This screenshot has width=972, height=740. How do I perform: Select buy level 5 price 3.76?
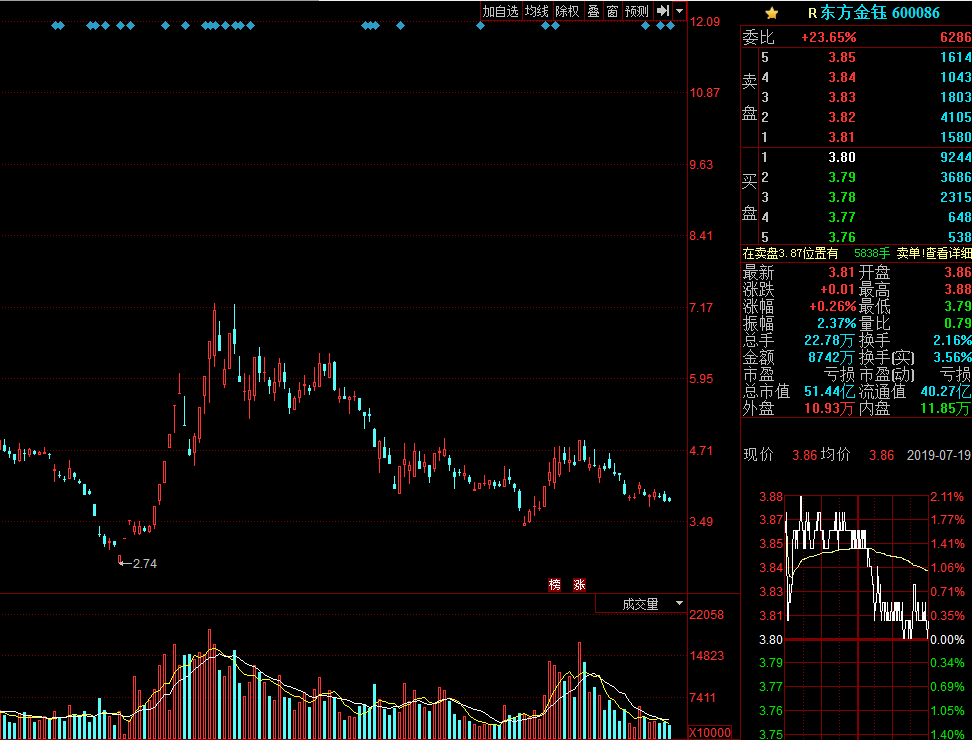842,237
